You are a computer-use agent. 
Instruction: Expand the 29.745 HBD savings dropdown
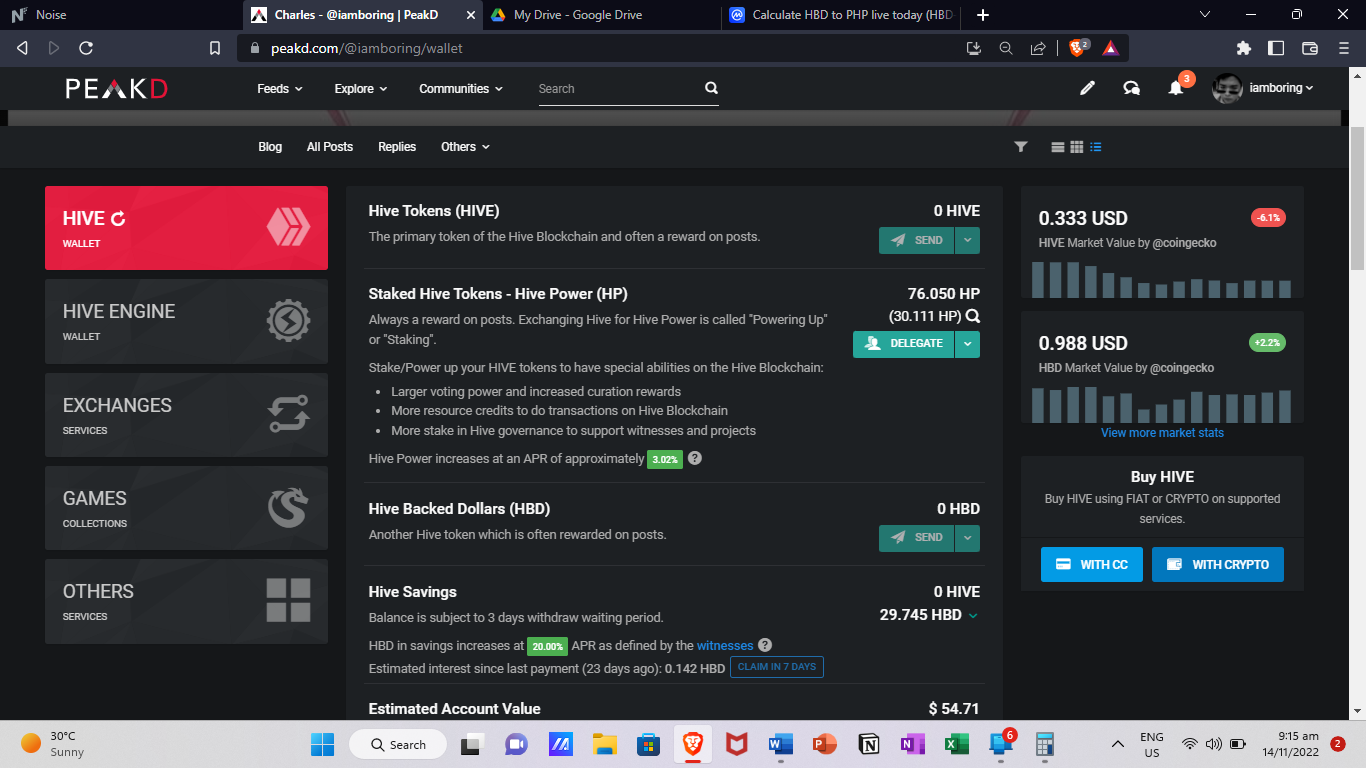(x=973, y=615)
